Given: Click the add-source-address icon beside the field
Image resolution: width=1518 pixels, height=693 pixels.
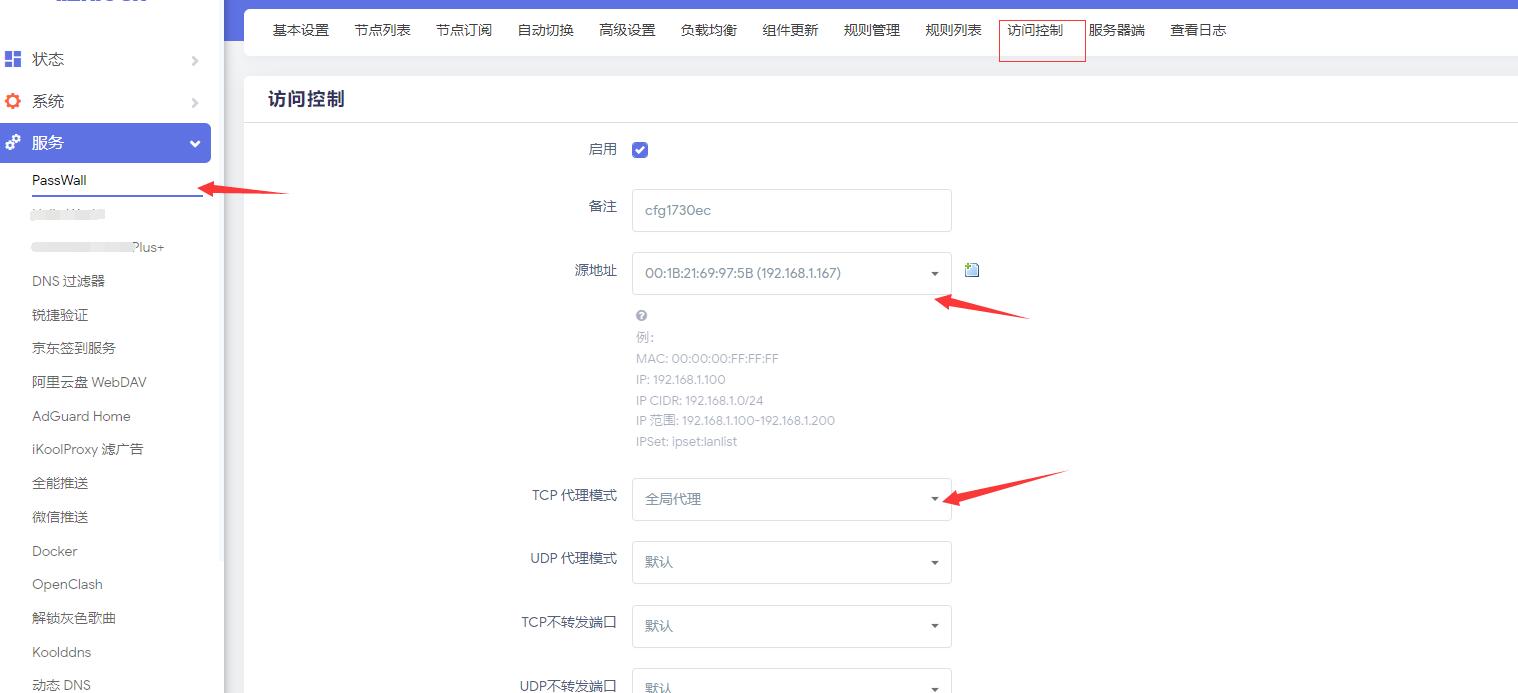Looking at the screenshot, I should 971,270.
